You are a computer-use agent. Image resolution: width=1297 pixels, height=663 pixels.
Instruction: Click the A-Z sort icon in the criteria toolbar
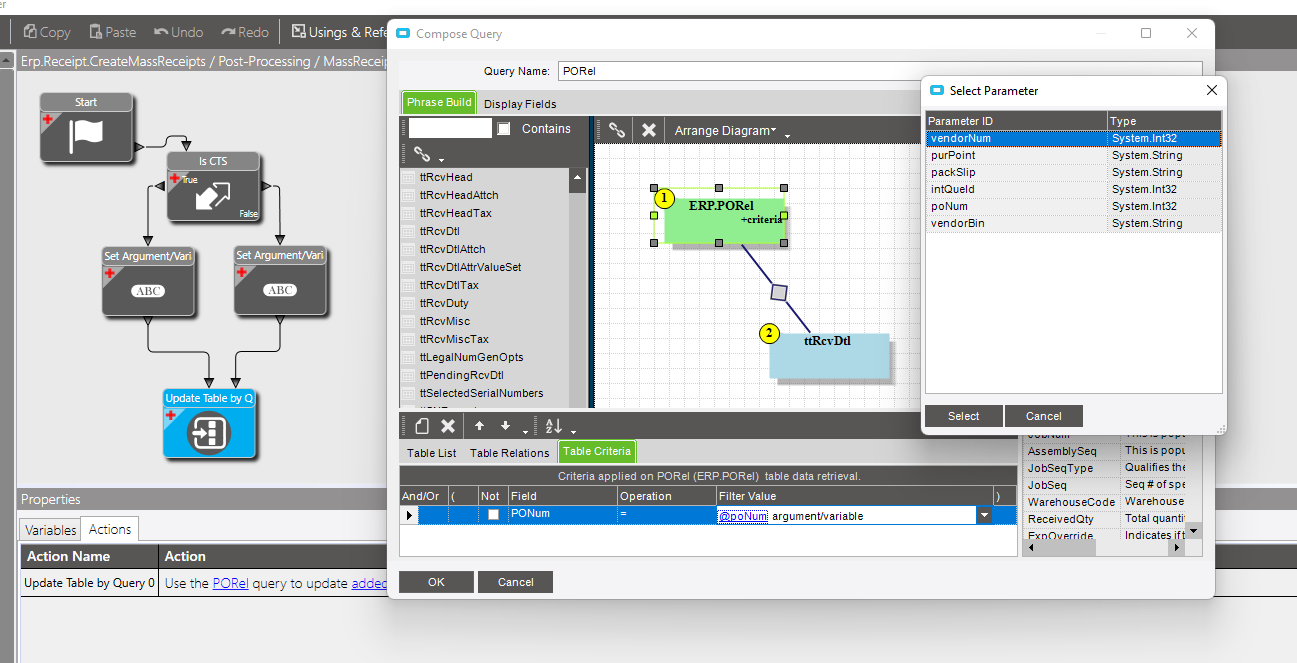553,426
